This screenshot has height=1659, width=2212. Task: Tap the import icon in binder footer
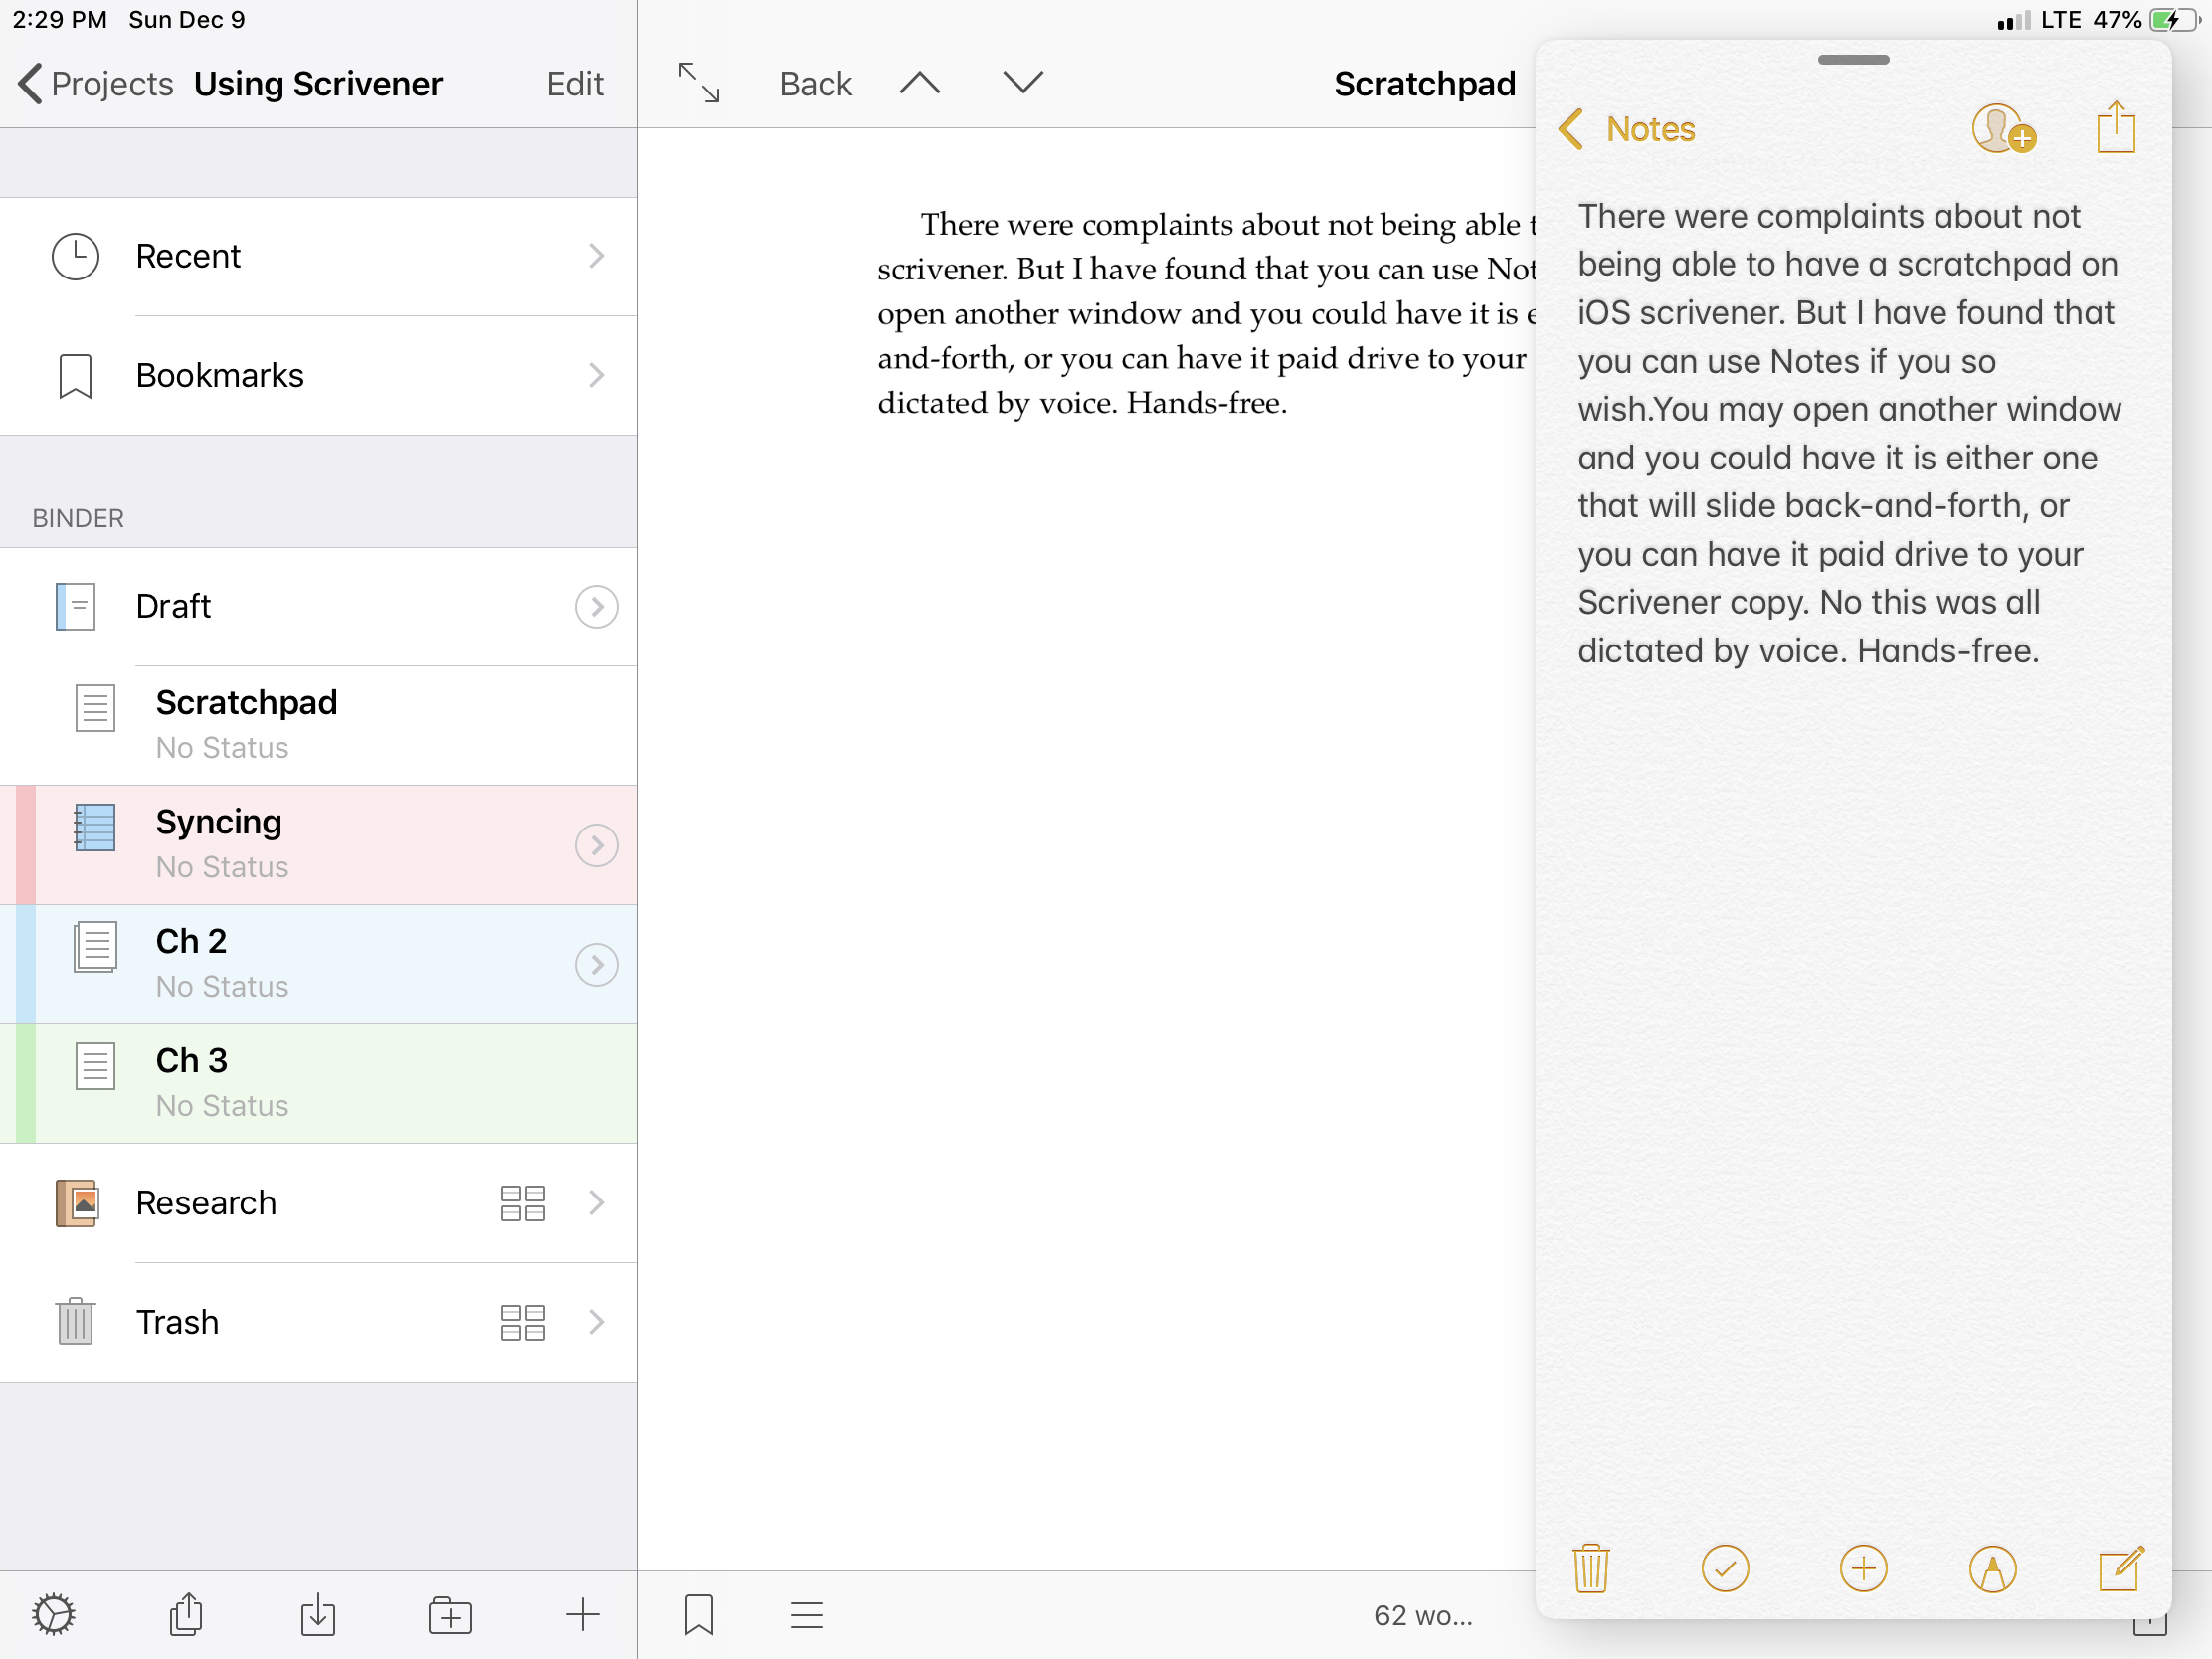318,1614
